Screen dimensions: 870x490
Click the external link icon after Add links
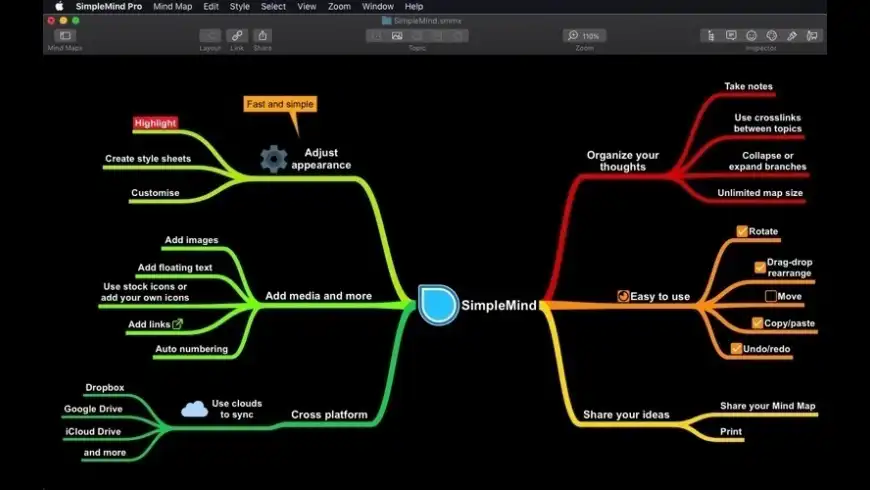pyautogui.click(x=178, y=324)
